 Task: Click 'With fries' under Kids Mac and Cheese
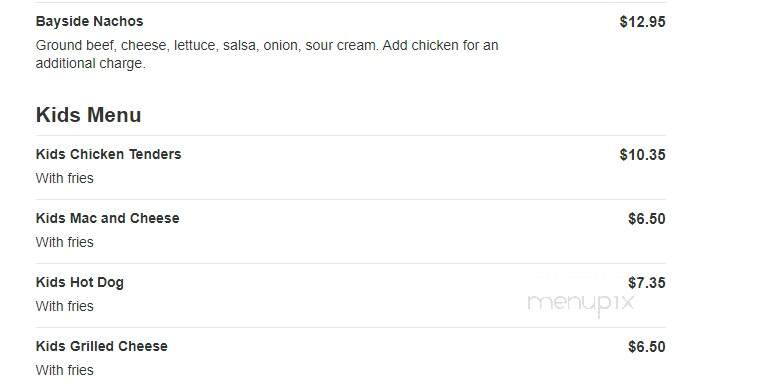click(64, 242)
